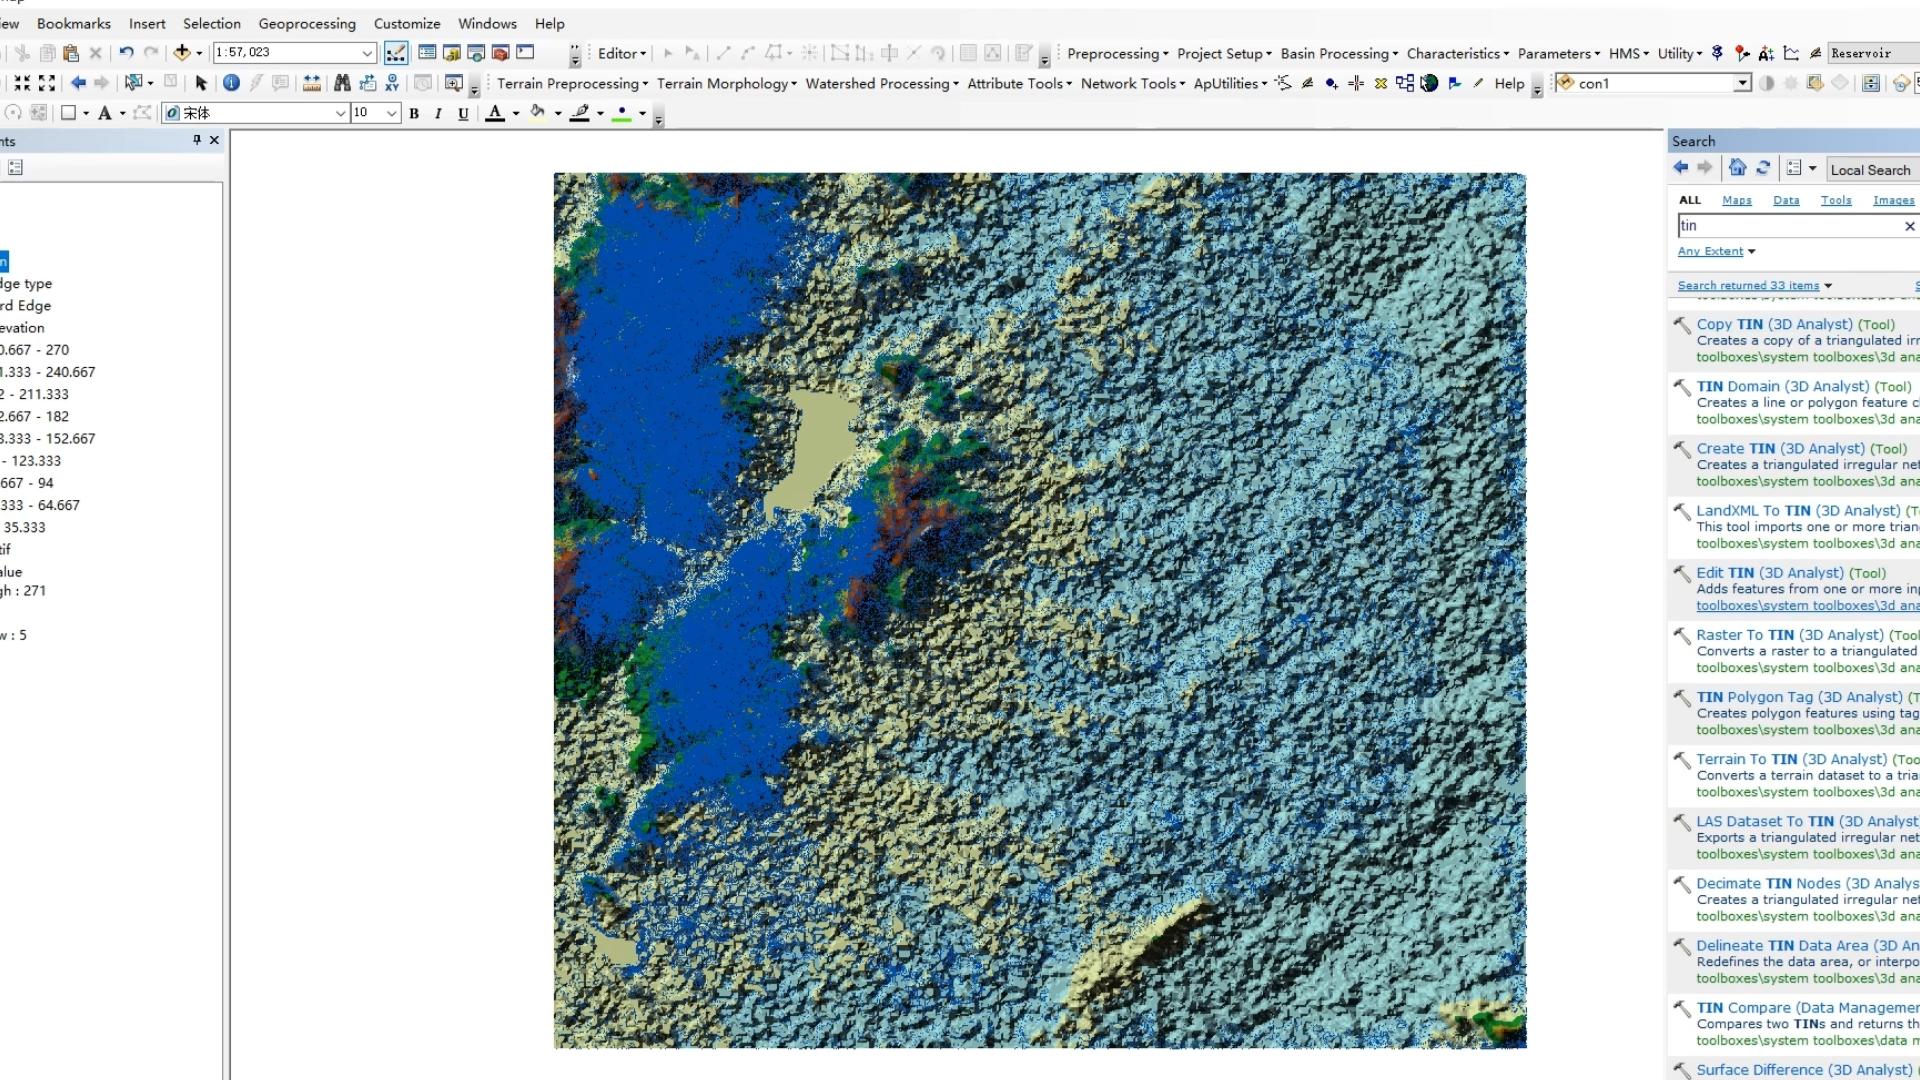This screenshot has height=1080, width=1920.
Task: Go back to previous extent
Action: (78, 83)
